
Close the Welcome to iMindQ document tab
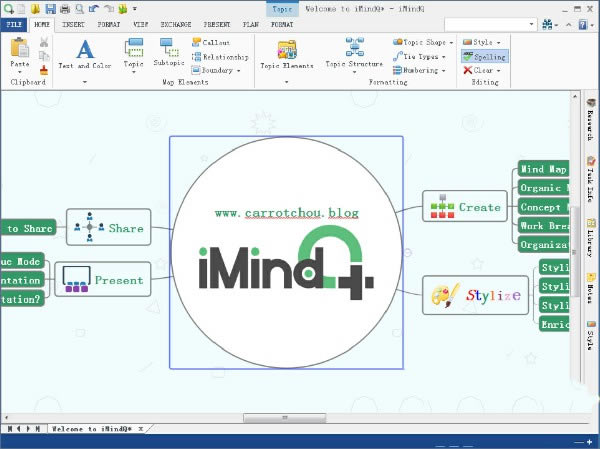[141, 429]
